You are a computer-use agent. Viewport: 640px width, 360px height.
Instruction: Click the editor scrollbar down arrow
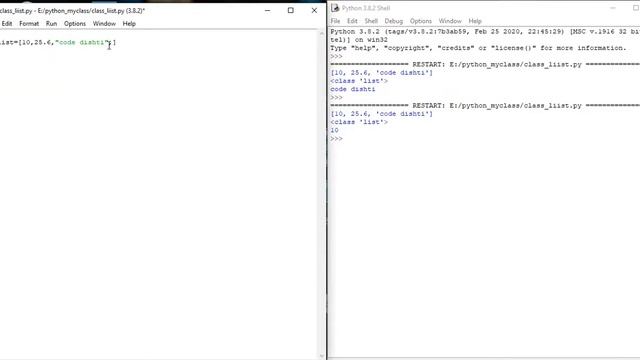322,356
